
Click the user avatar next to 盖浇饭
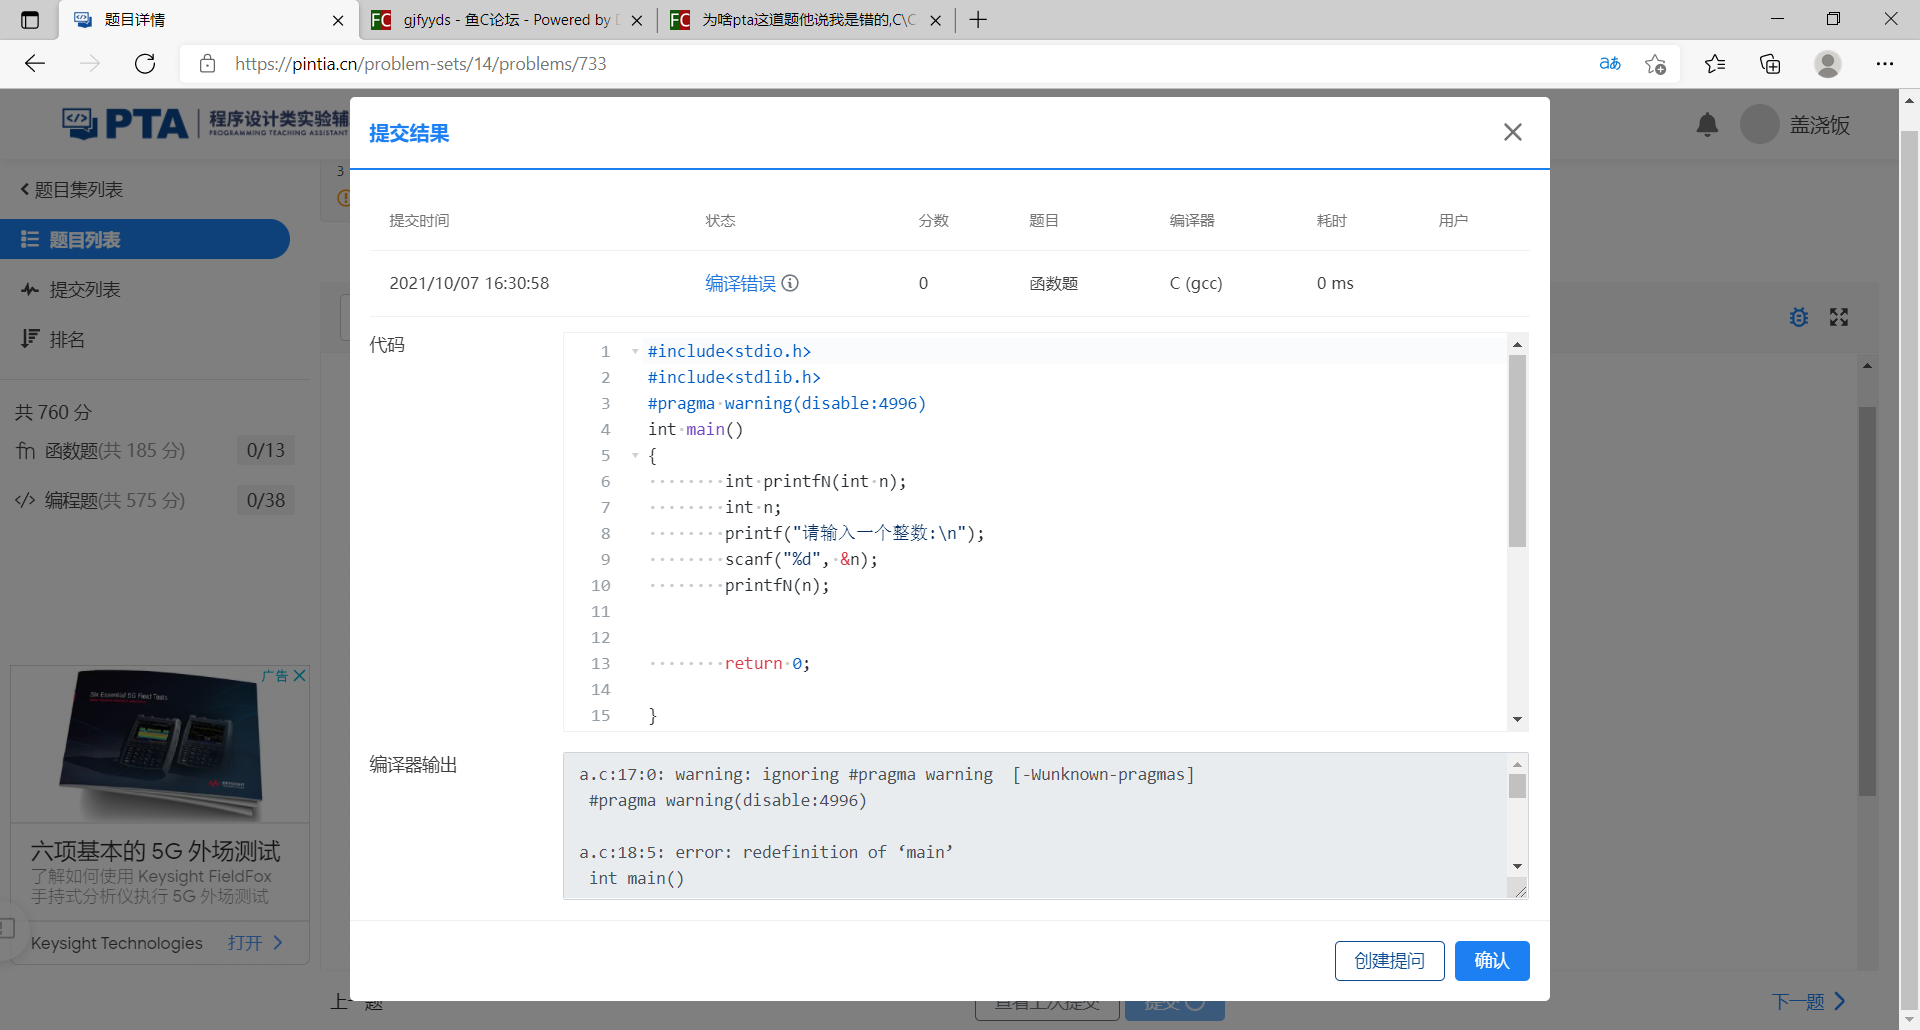[x=1759, y=124]
